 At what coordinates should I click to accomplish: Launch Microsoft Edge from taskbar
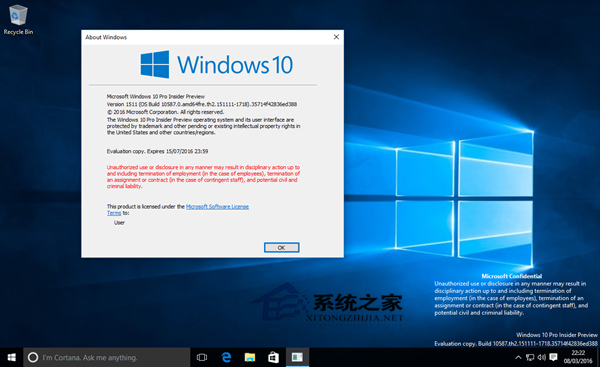pyautogui.click(x=226, y=357)
